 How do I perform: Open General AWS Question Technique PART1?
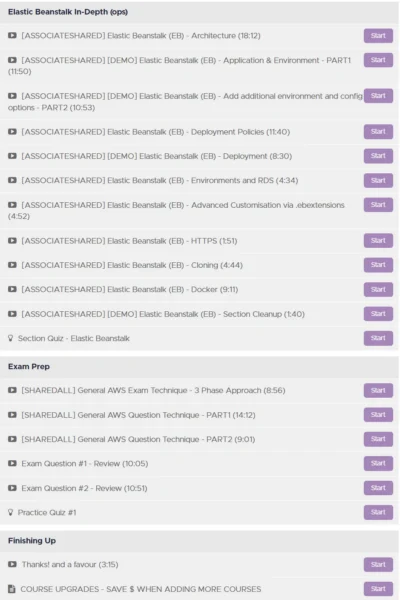pos(138,415)
